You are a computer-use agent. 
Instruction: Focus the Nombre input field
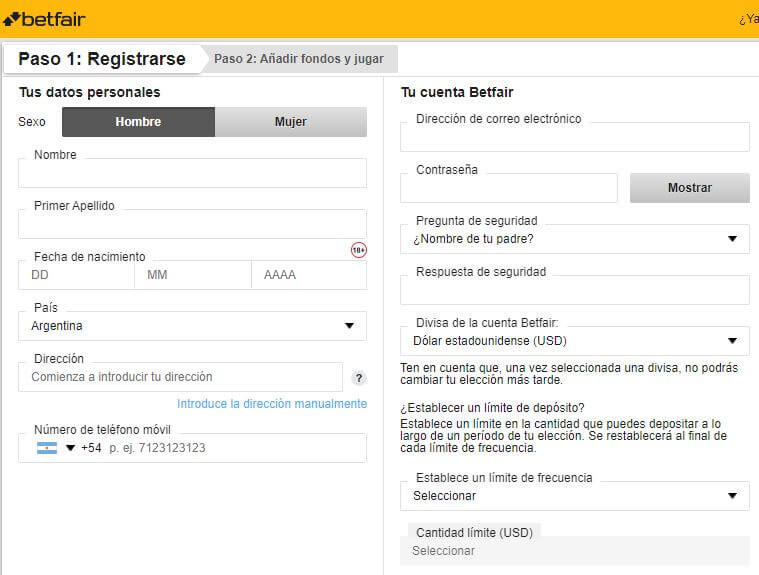192,173
